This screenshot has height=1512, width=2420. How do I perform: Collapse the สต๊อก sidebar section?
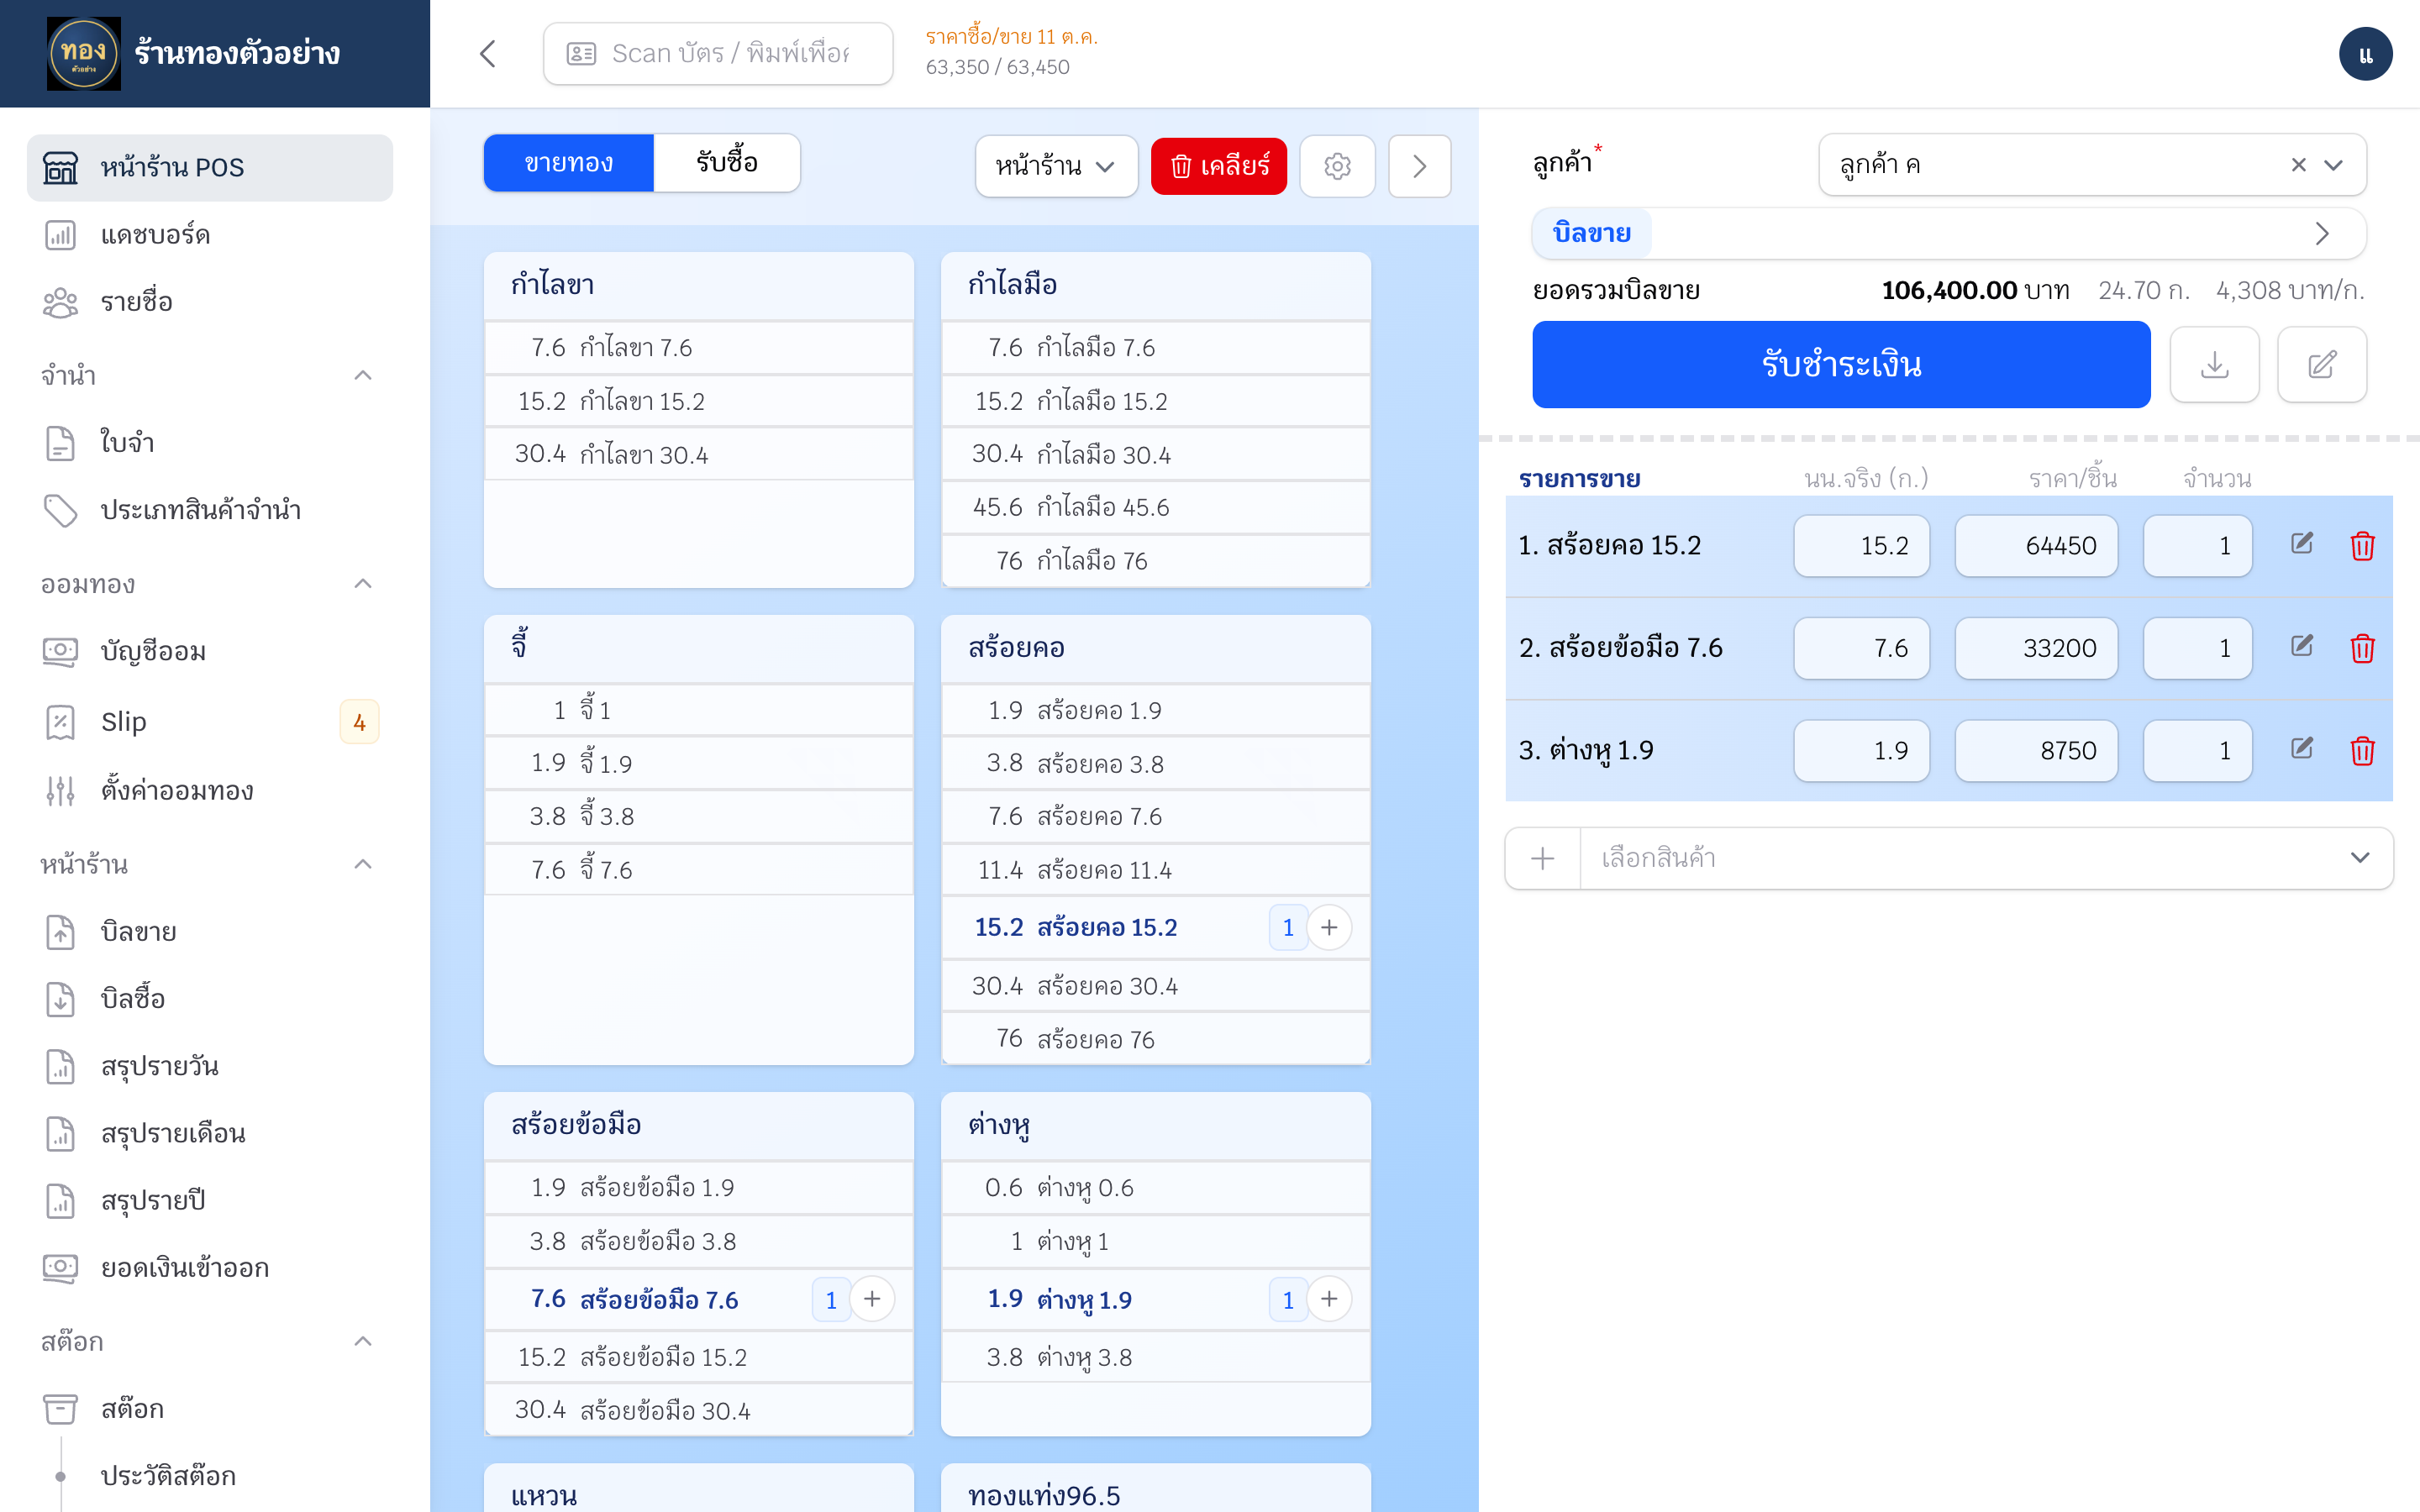pyautogui.click(x=363, y=1341)
